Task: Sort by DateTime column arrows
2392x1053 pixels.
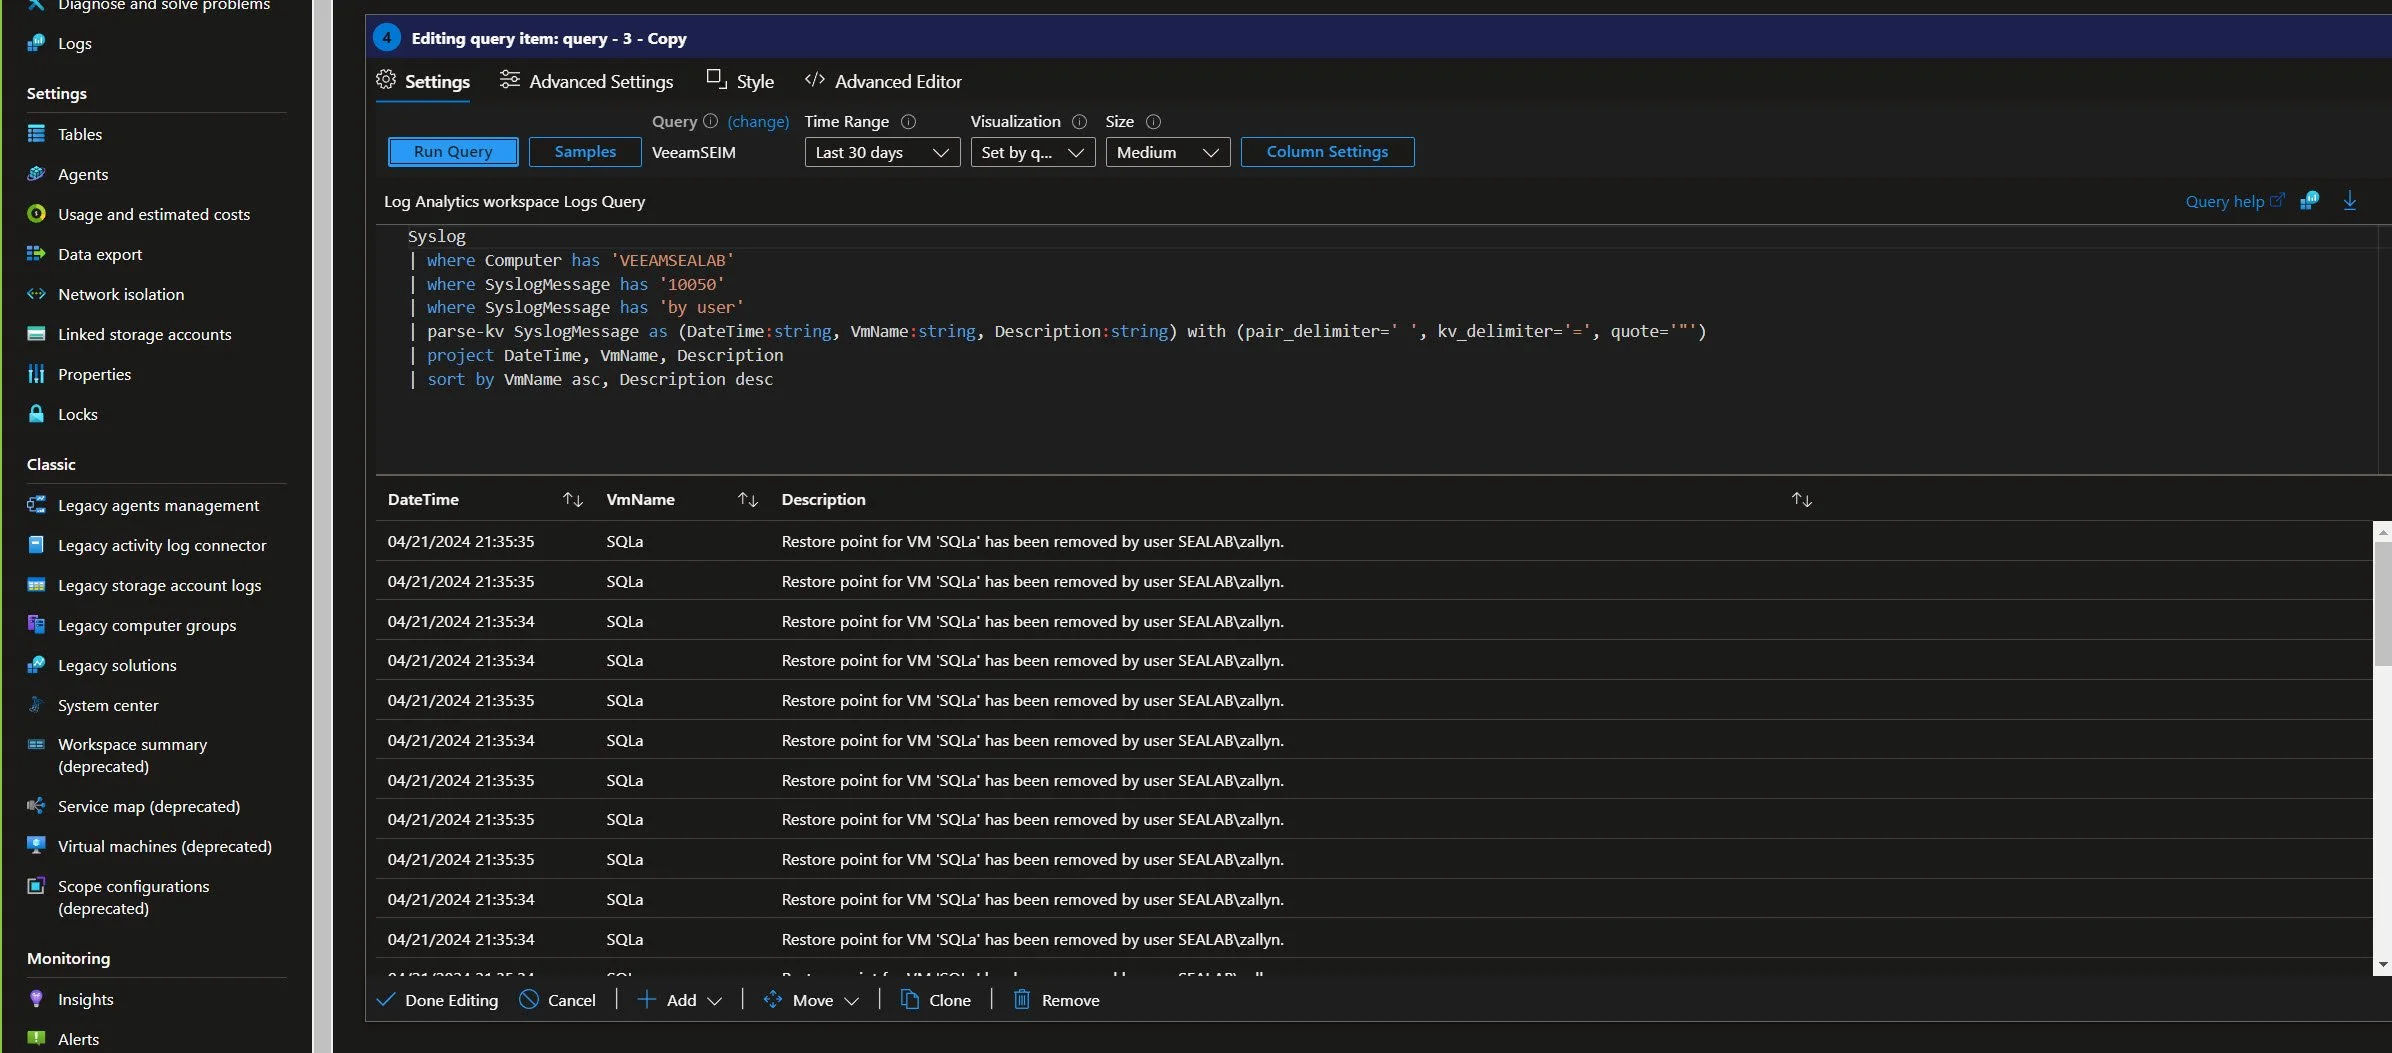Action: [573, 499]
